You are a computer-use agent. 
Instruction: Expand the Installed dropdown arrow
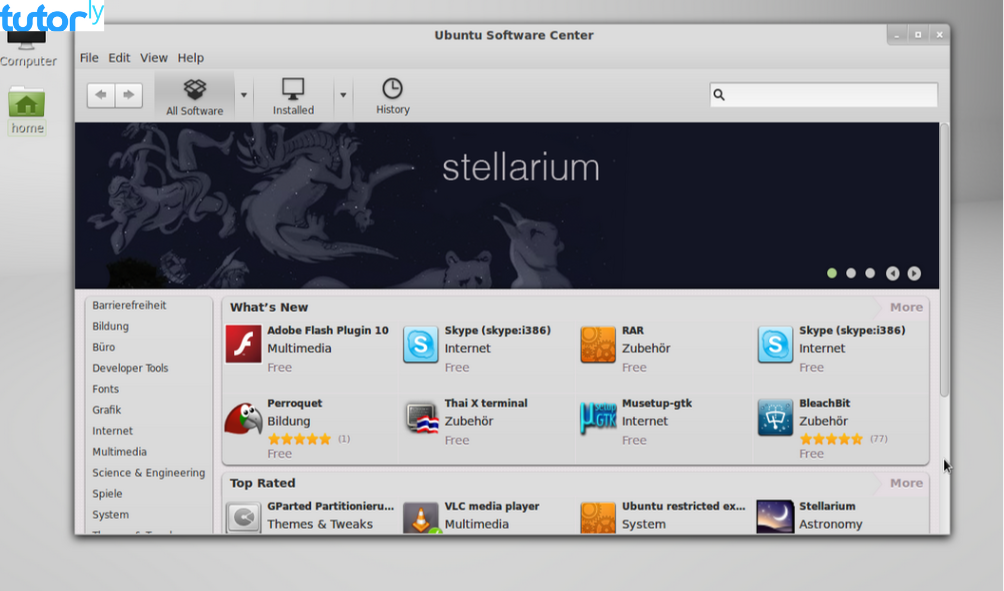[x=343, y=95]
